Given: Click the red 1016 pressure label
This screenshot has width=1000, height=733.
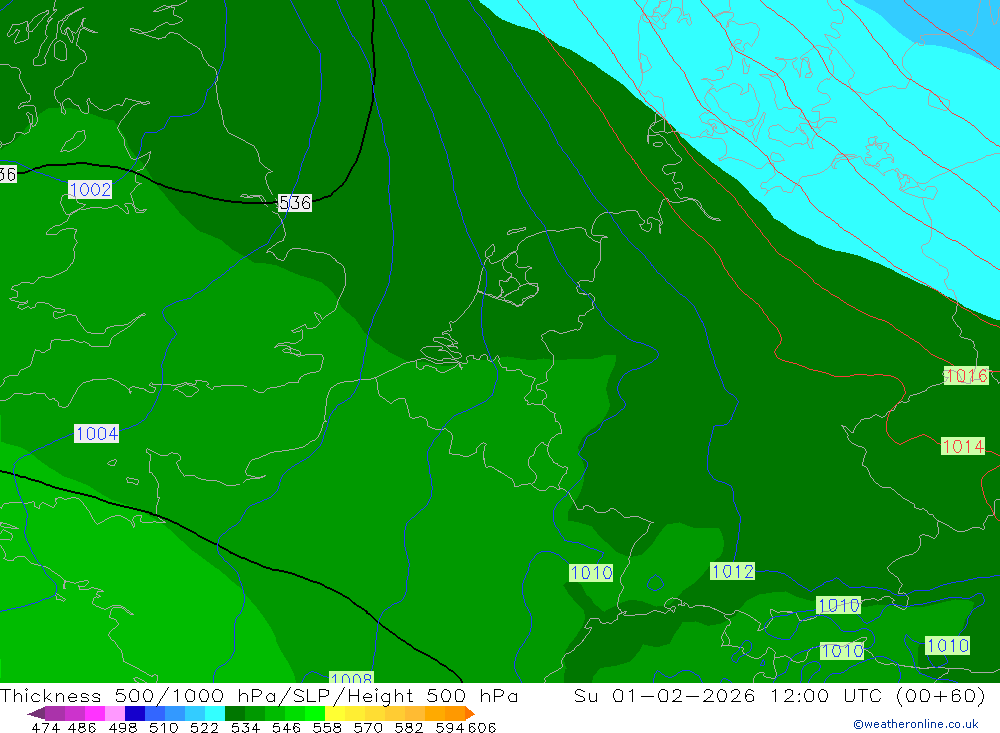Looking at the screenshot, I should pos(966,376).
